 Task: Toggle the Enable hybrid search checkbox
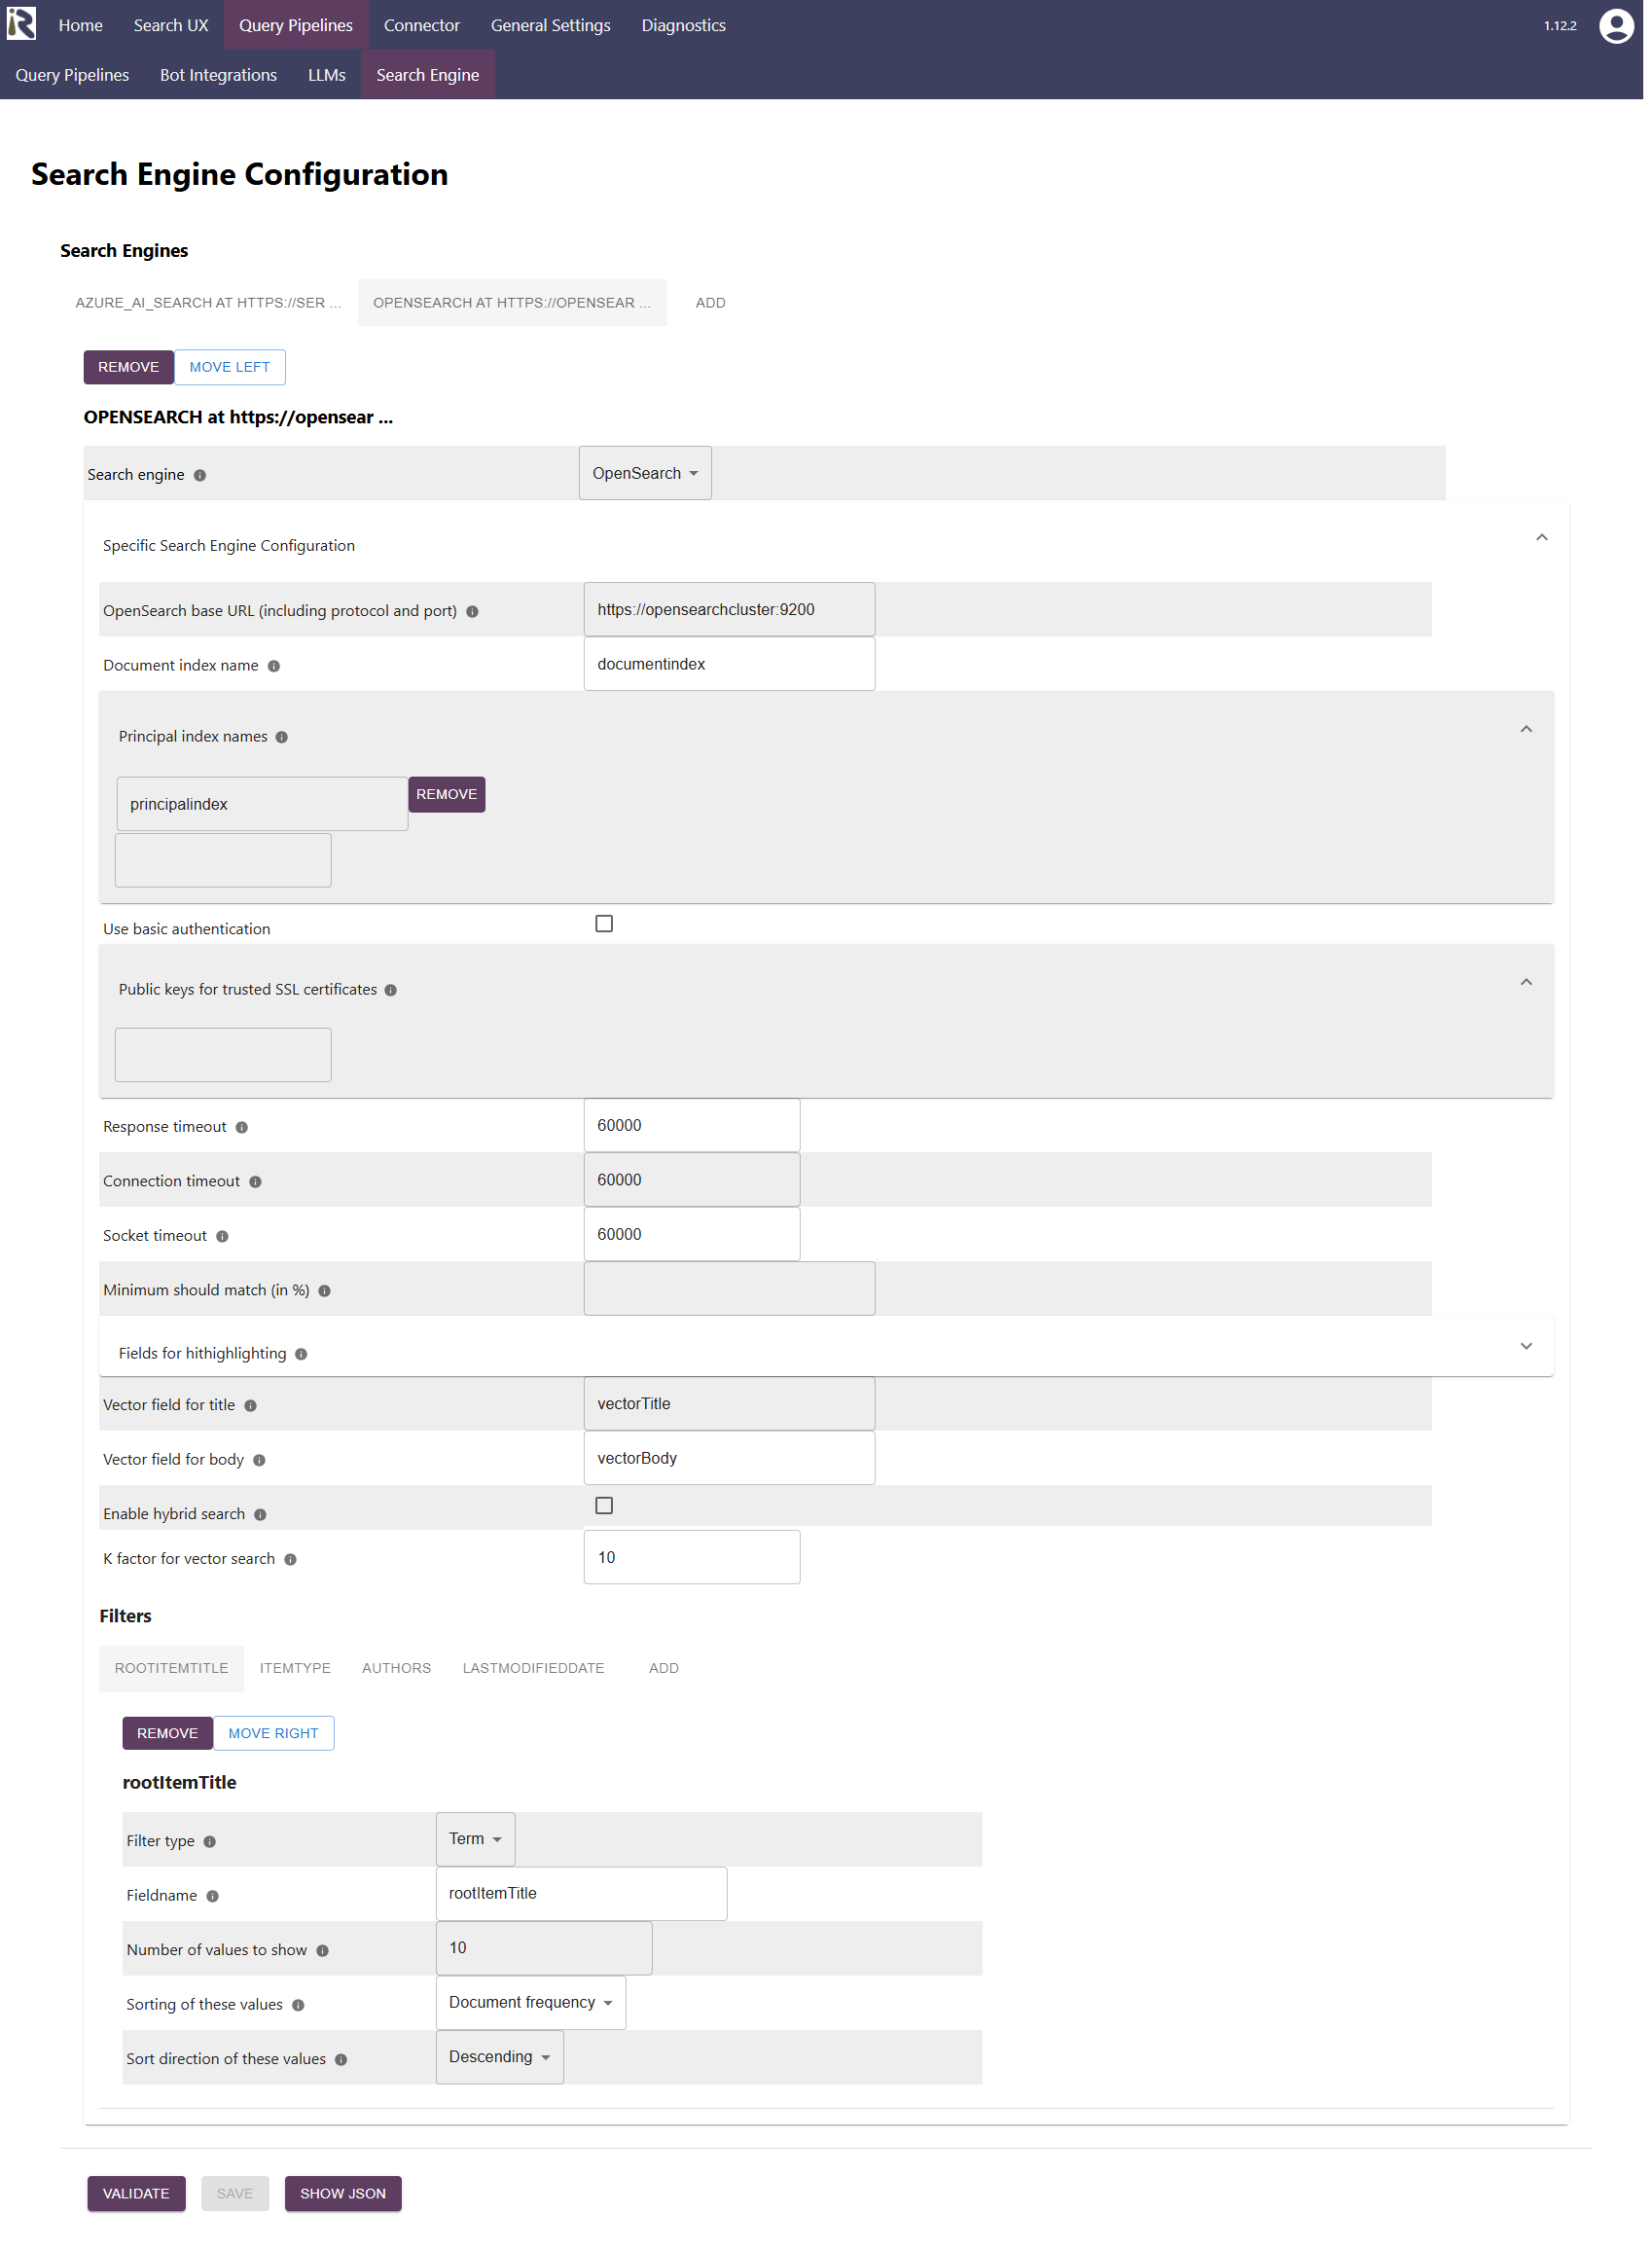point(604,1505)
